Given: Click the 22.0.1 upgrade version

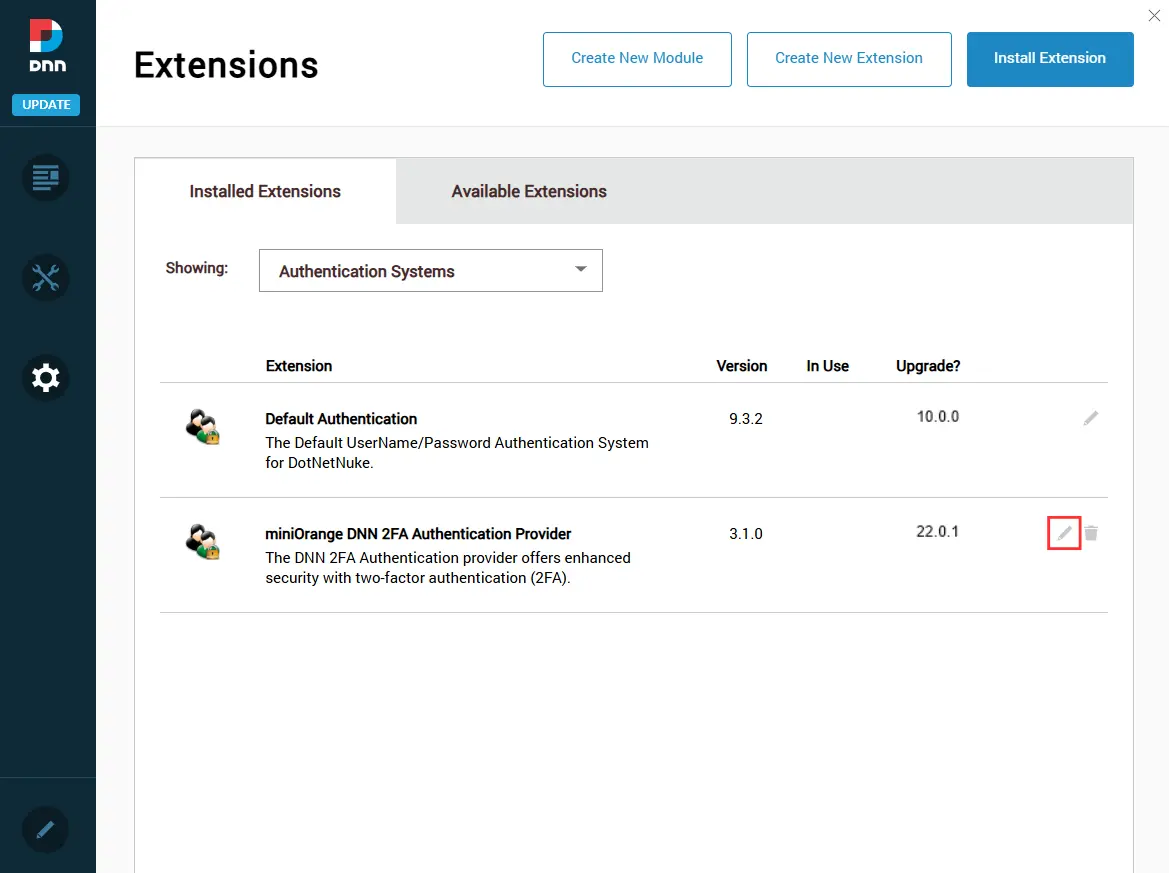Looking at the screenshot, I should (x=937, y=532).
